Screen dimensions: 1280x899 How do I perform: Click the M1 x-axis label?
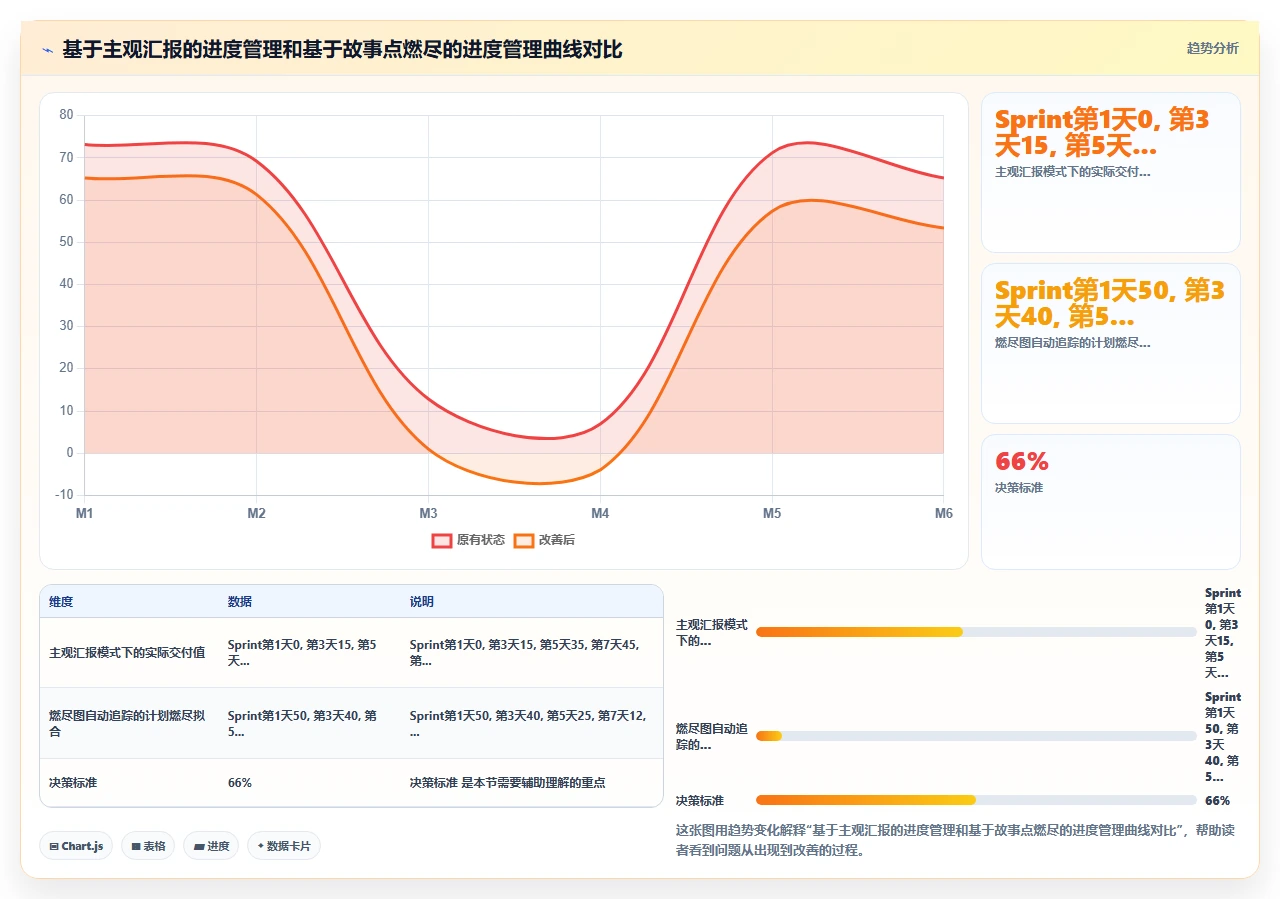click(84, 513)
